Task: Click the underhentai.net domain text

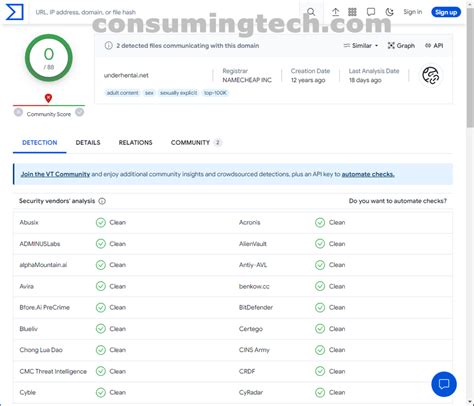Action: click(x=126, y=75)
